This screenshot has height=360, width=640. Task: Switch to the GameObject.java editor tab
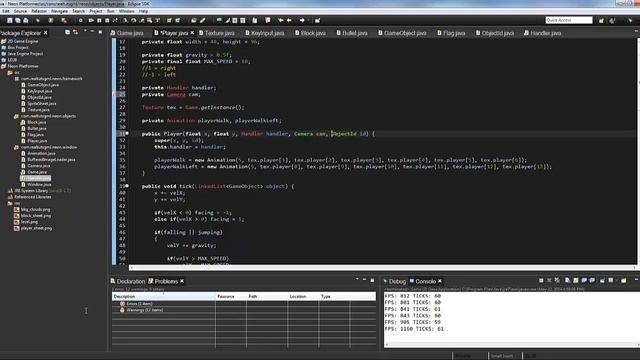tap(402, 33)
